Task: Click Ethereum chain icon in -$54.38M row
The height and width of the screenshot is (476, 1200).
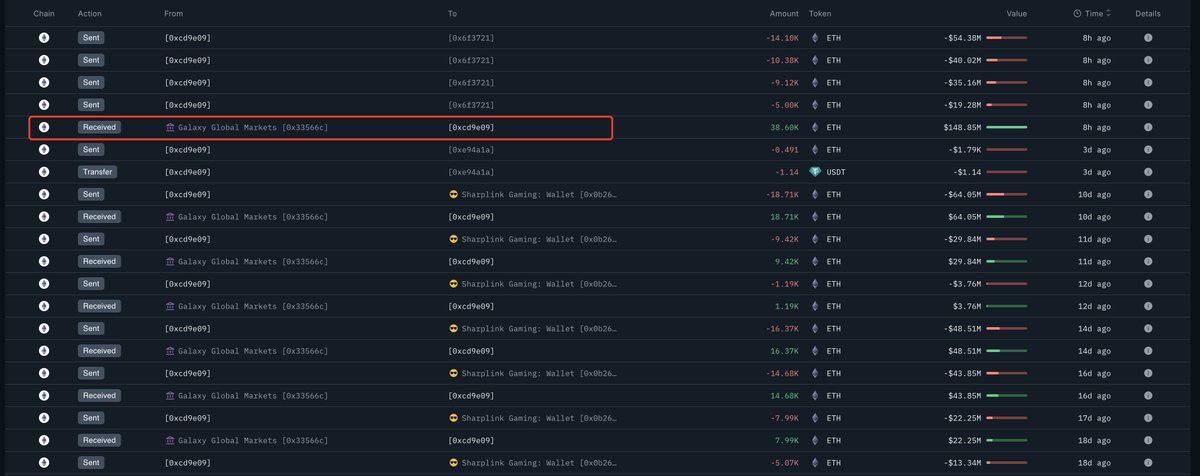Action: pos(44,38)
